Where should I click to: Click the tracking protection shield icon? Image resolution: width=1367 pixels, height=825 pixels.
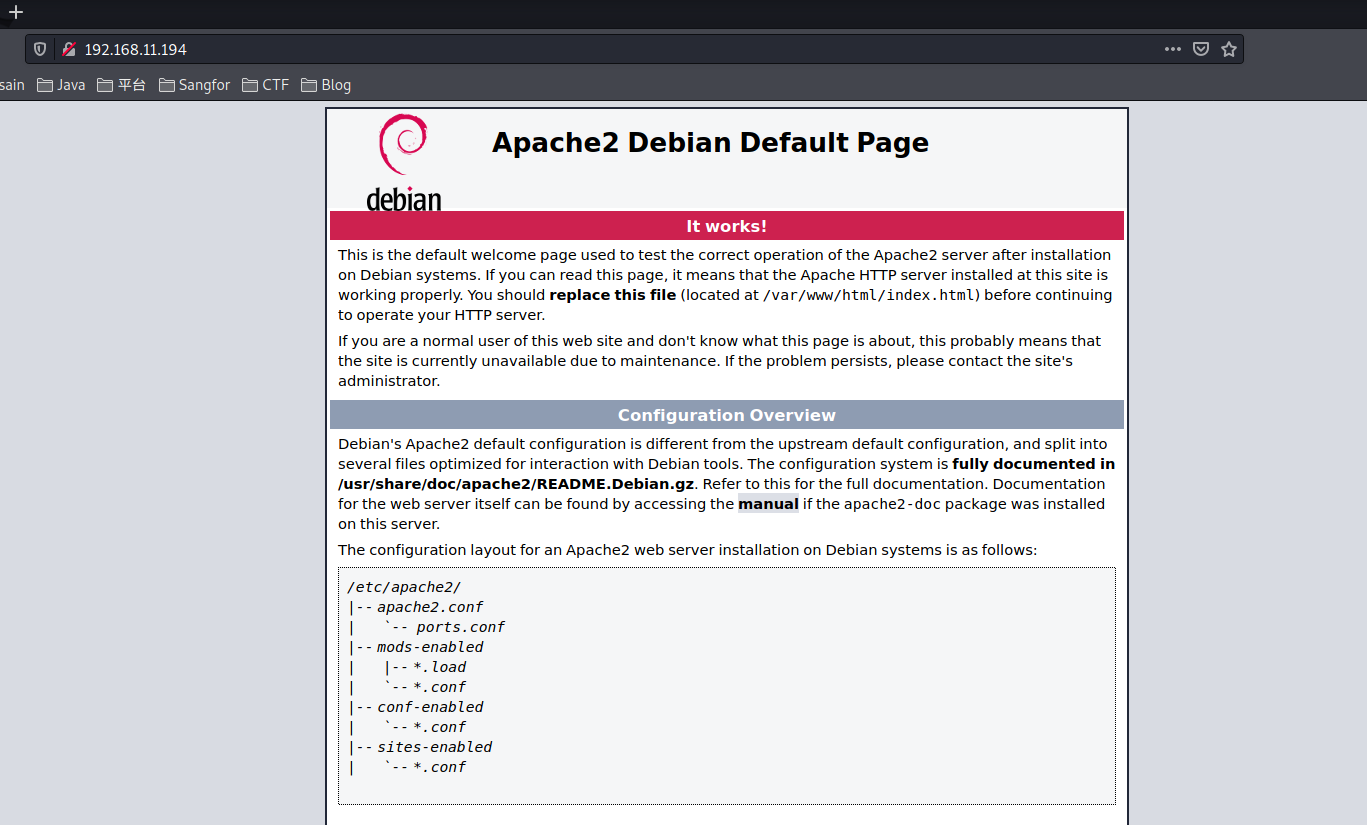[x=40, y=49]
